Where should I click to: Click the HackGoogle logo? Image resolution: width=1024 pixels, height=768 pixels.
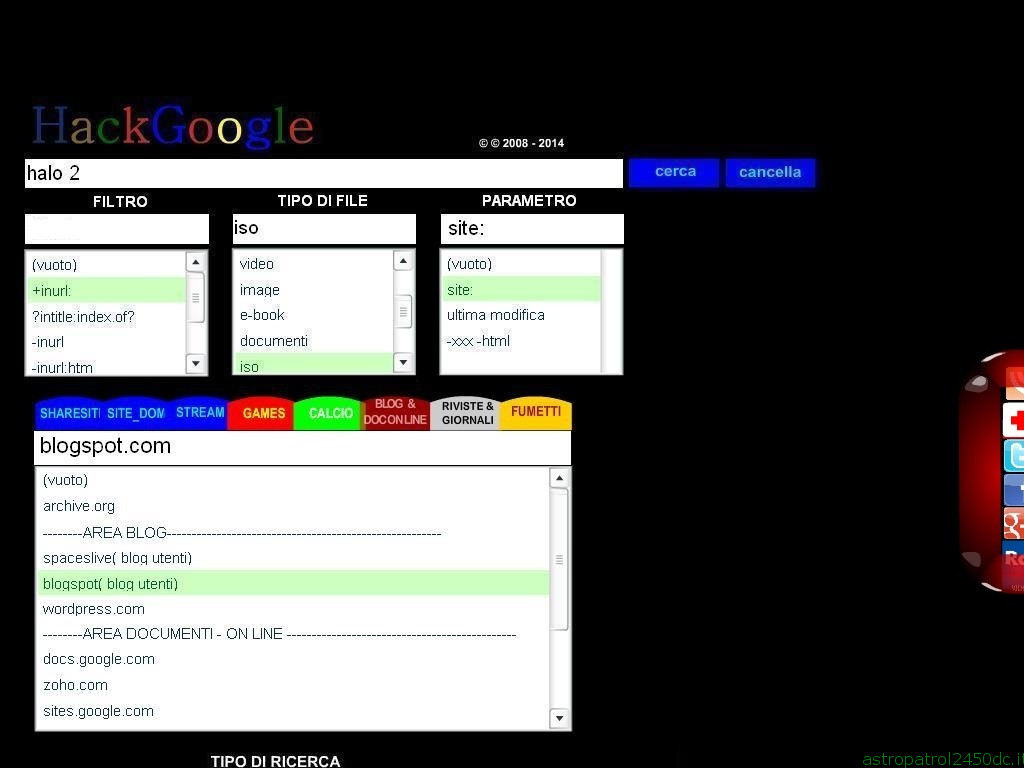(173, 125)
